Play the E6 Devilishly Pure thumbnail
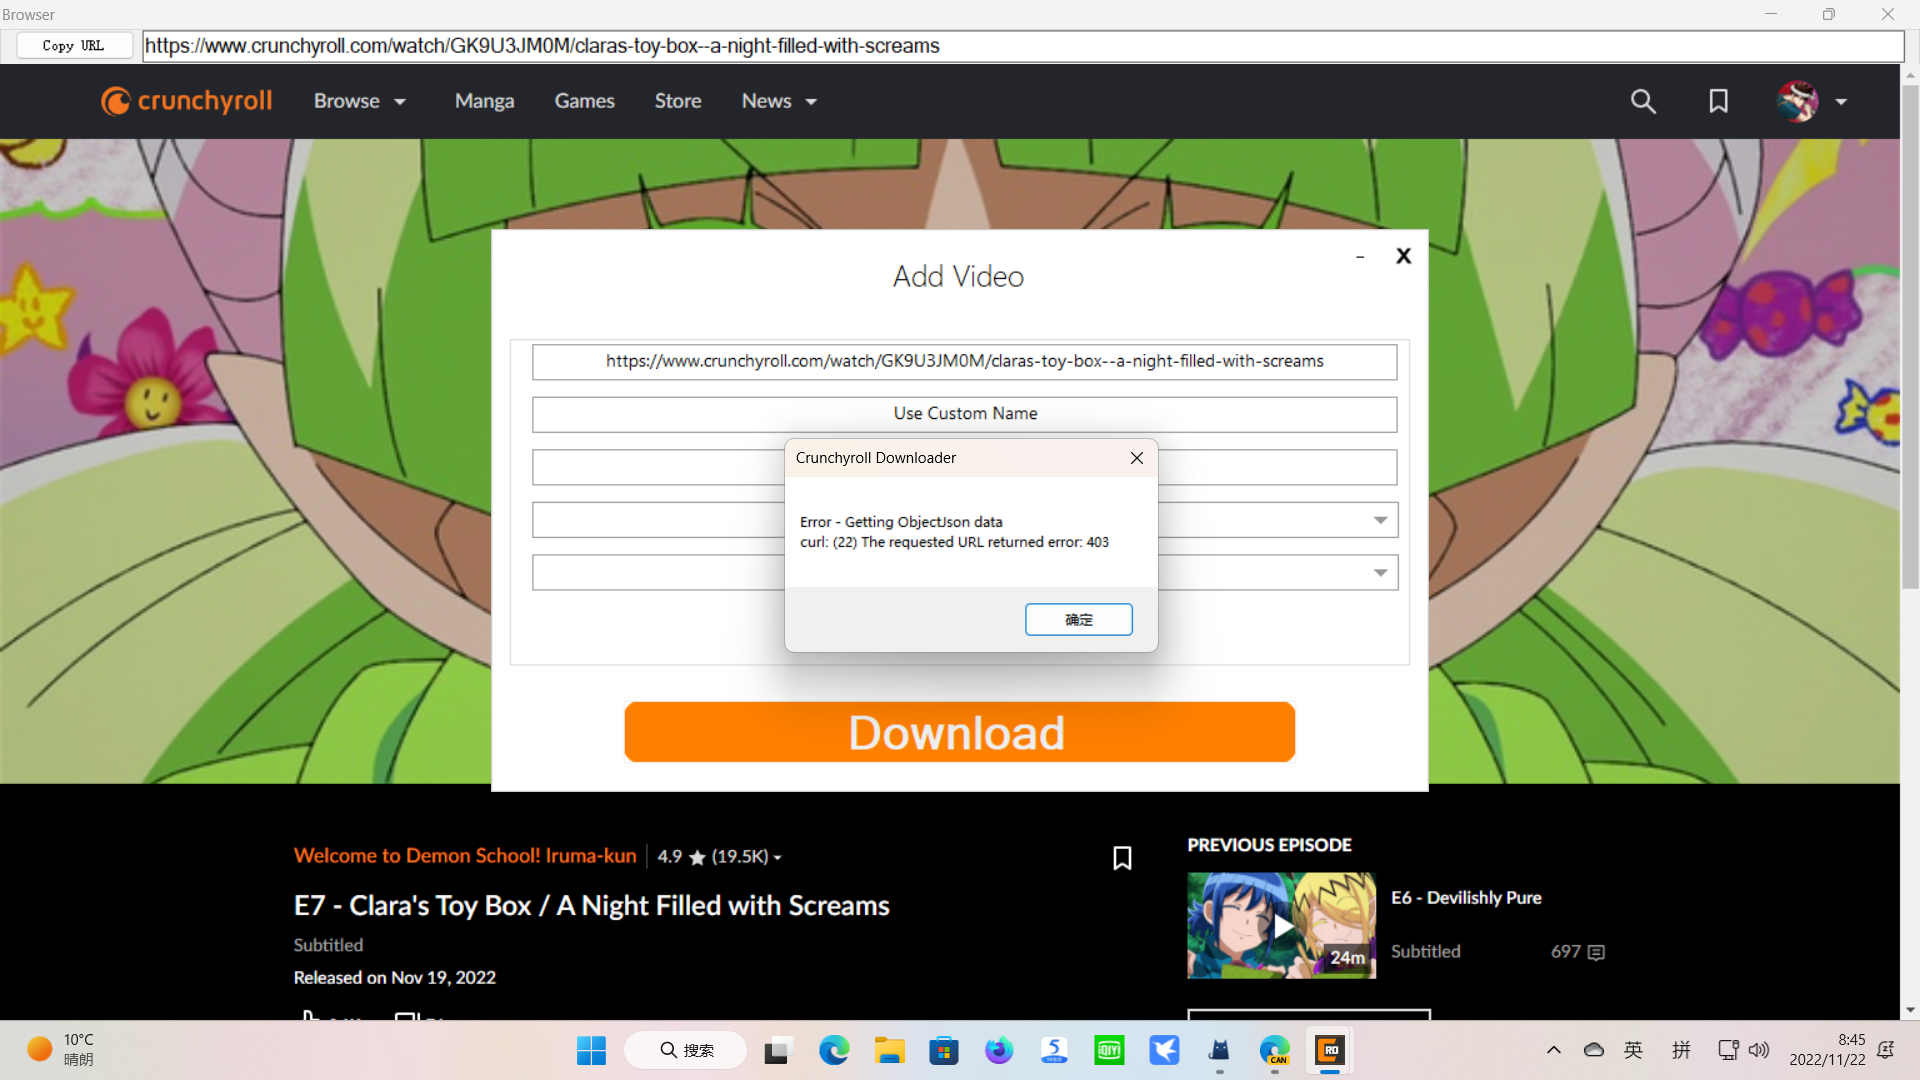This screenshot has height=1080, width=1920. [x=1281, y=925]
